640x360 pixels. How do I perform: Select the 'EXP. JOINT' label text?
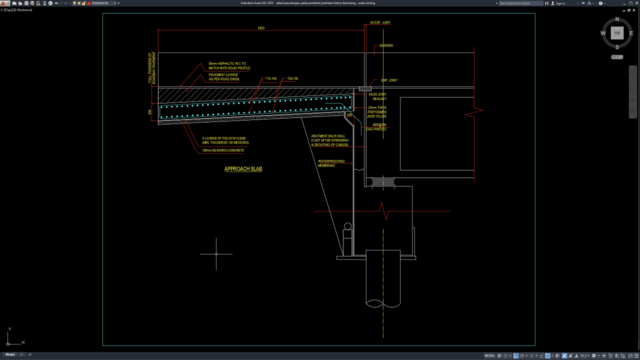click(389, 80)
